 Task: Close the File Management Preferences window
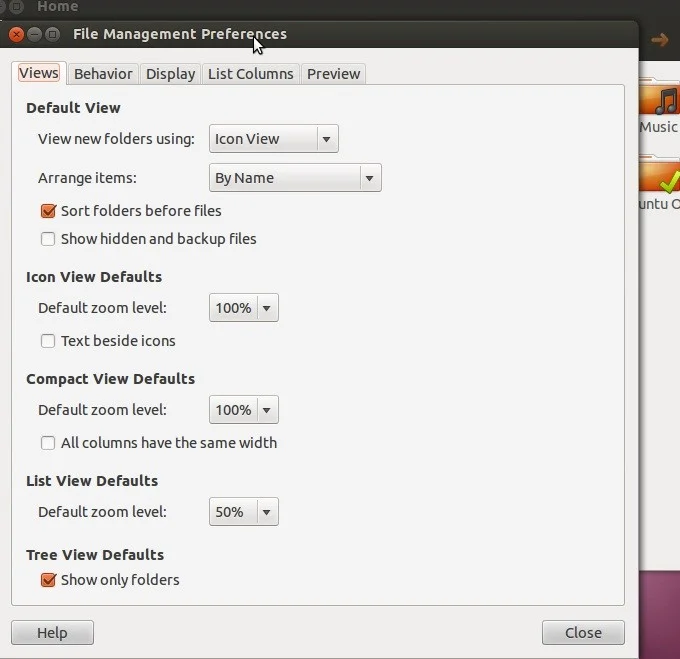coord(16,34)
